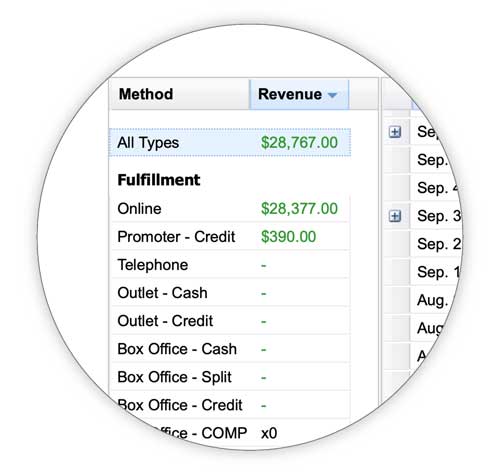Select the first Aug. date row
Image resolution: width=500 pixels, height=474 pixels.
432,300
